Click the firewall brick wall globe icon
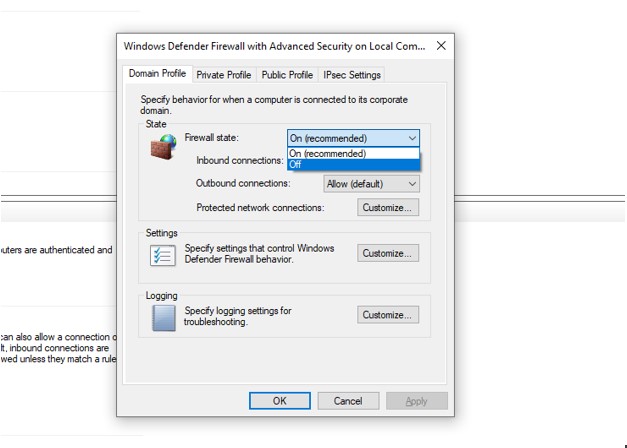 (x=164, y=147)
